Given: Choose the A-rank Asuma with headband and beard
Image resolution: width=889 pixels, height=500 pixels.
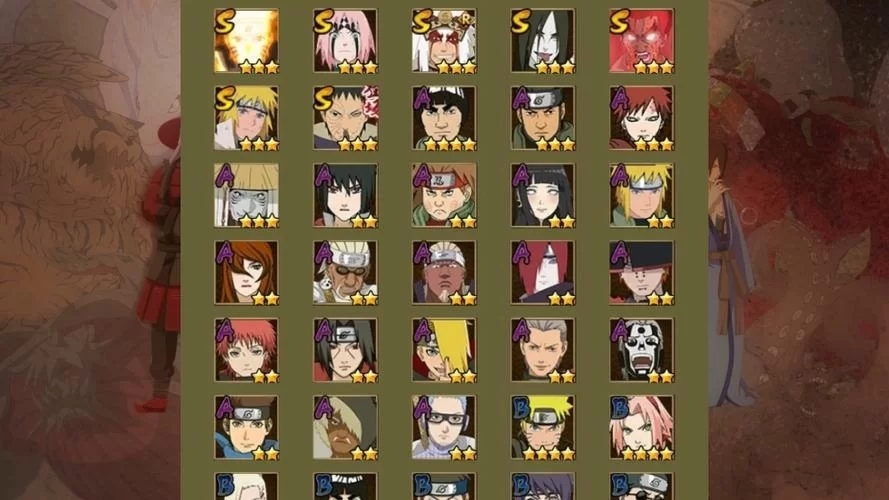Looking at the screenshot, I should point(543,118).
